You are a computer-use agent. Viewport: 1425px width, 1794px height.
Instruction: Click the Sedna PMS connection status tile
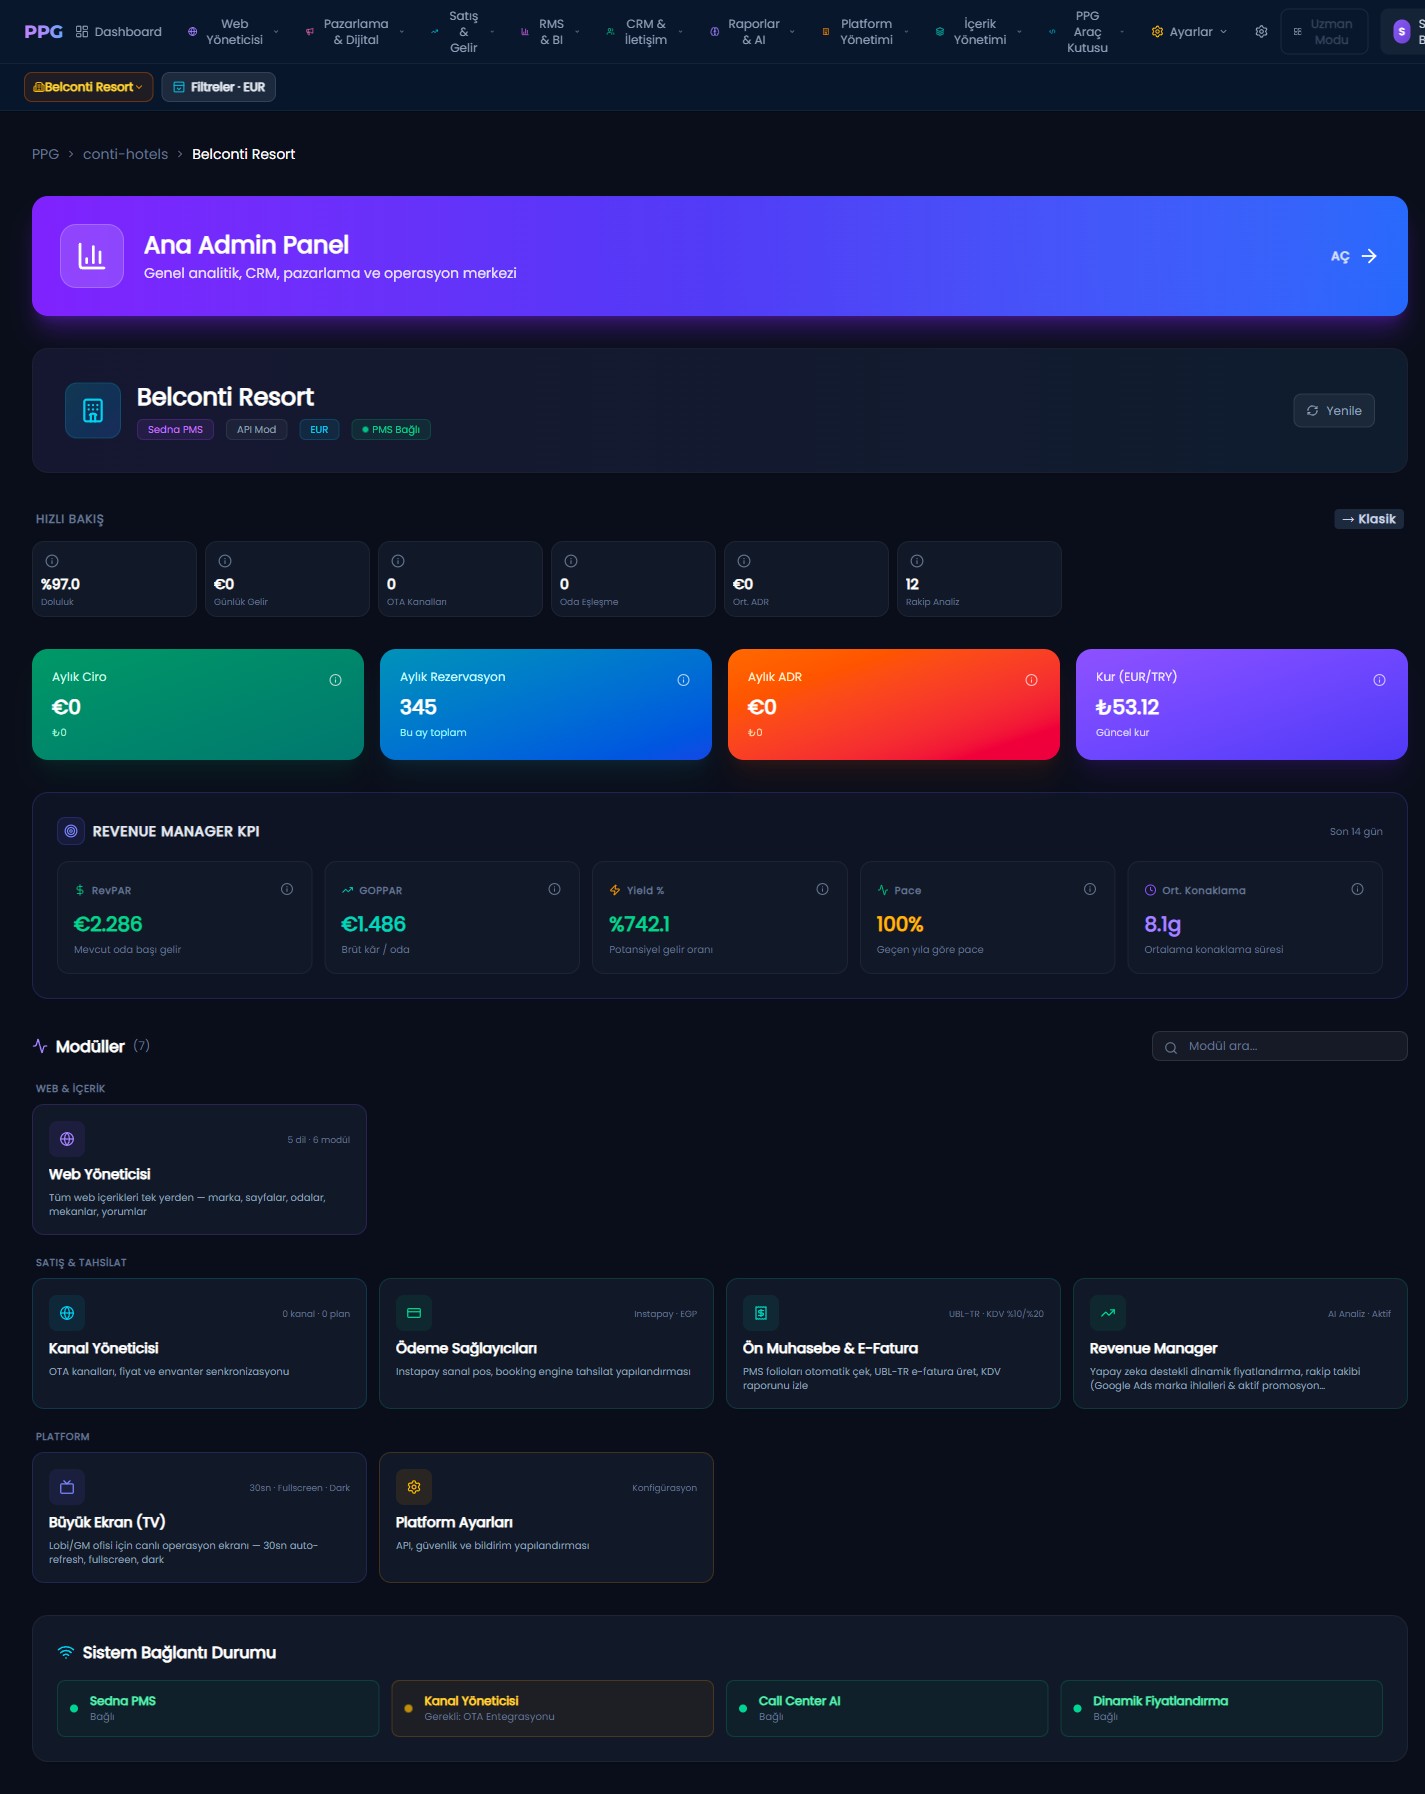[218, 1708]
